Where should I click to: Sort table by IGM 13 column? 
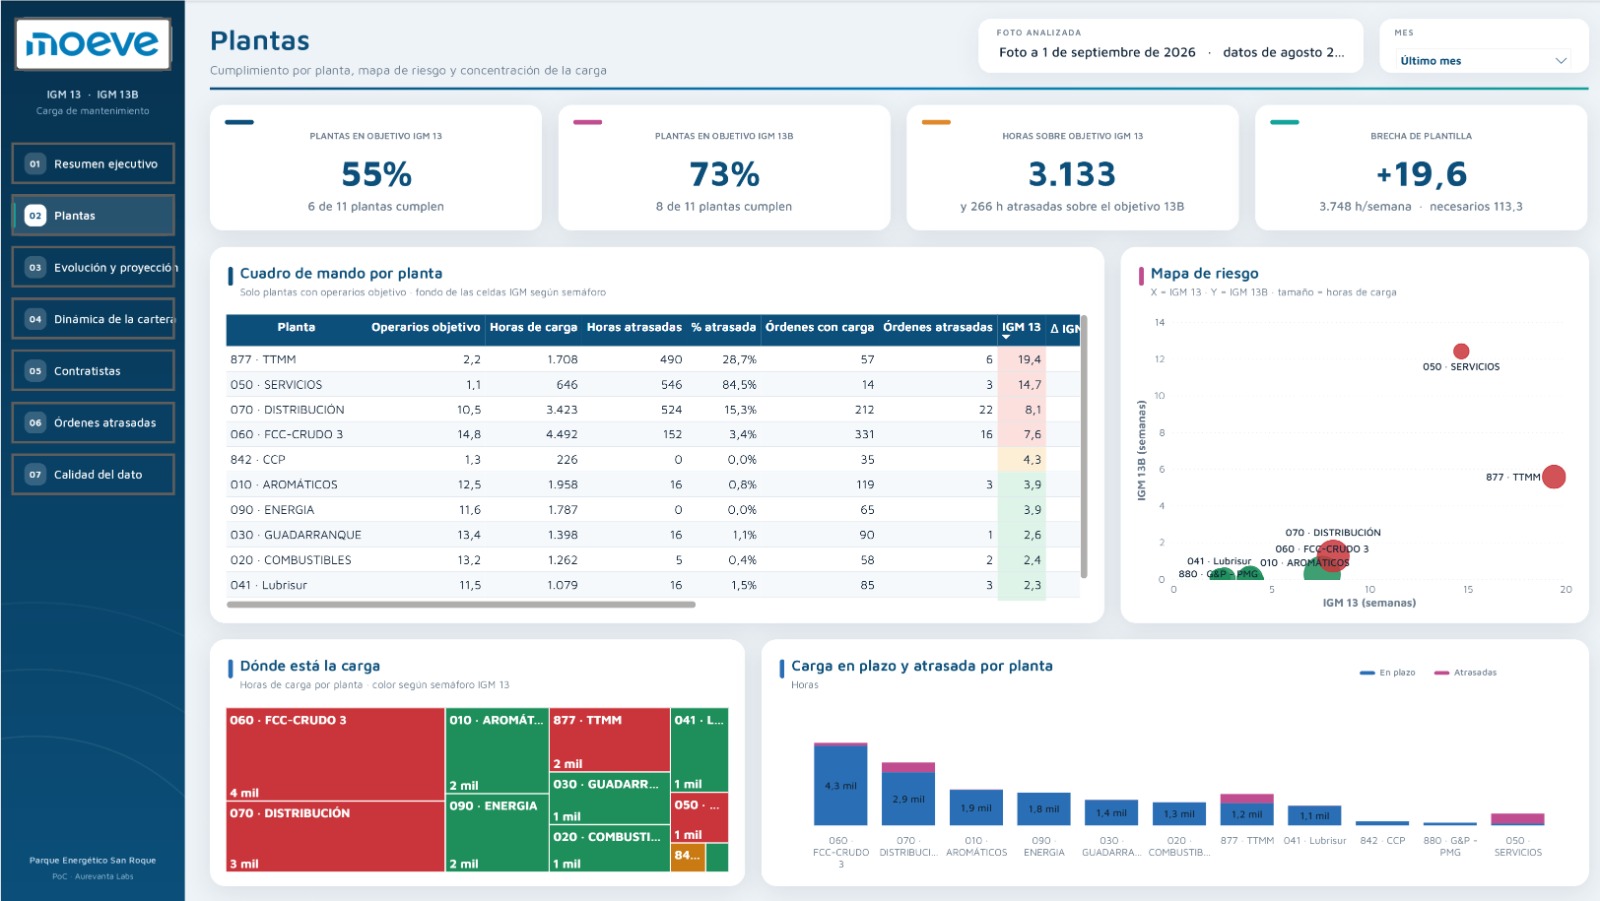1021,328
